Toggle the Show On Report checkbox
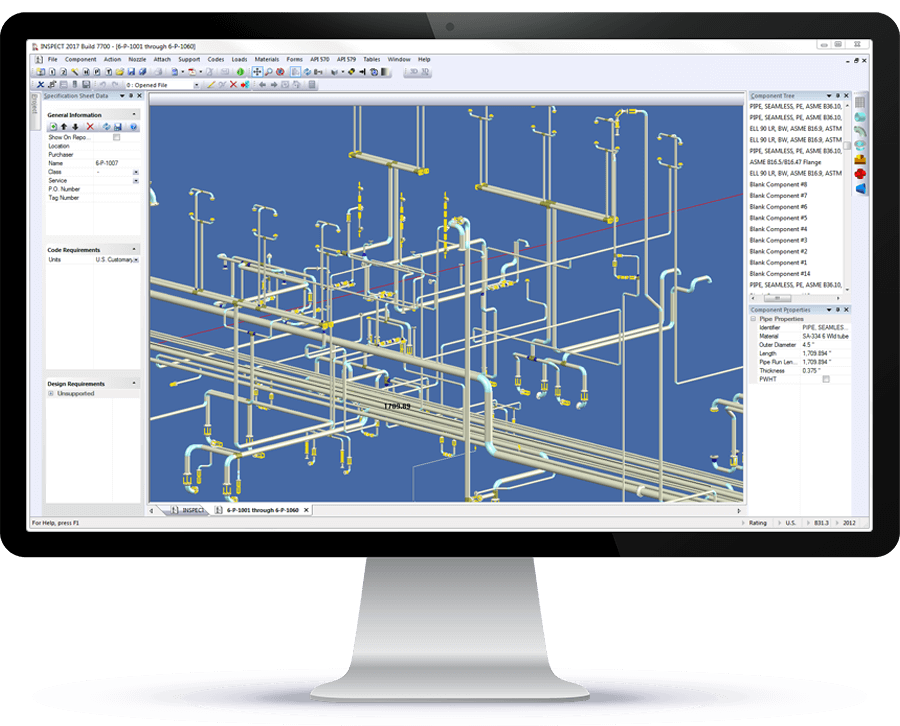900x726 pixels. tap(117, 137)
